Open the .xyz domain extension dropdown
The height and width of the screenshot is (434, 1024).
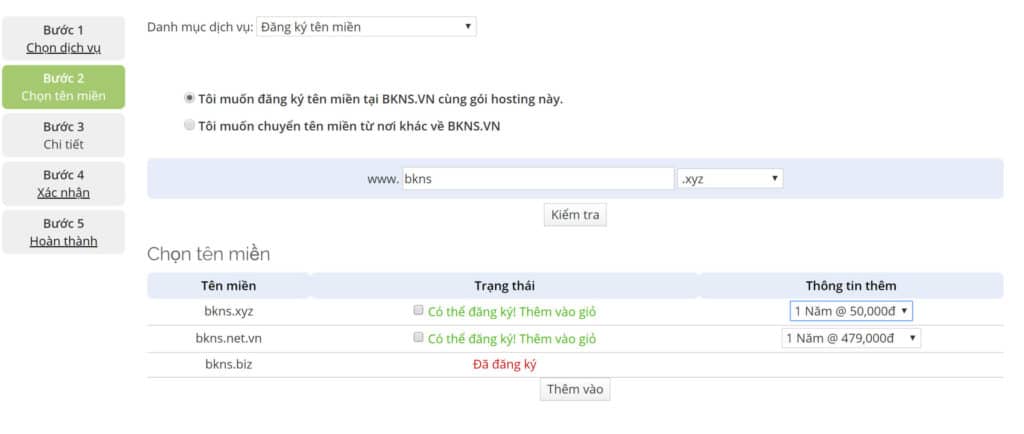tap(730, 179)
